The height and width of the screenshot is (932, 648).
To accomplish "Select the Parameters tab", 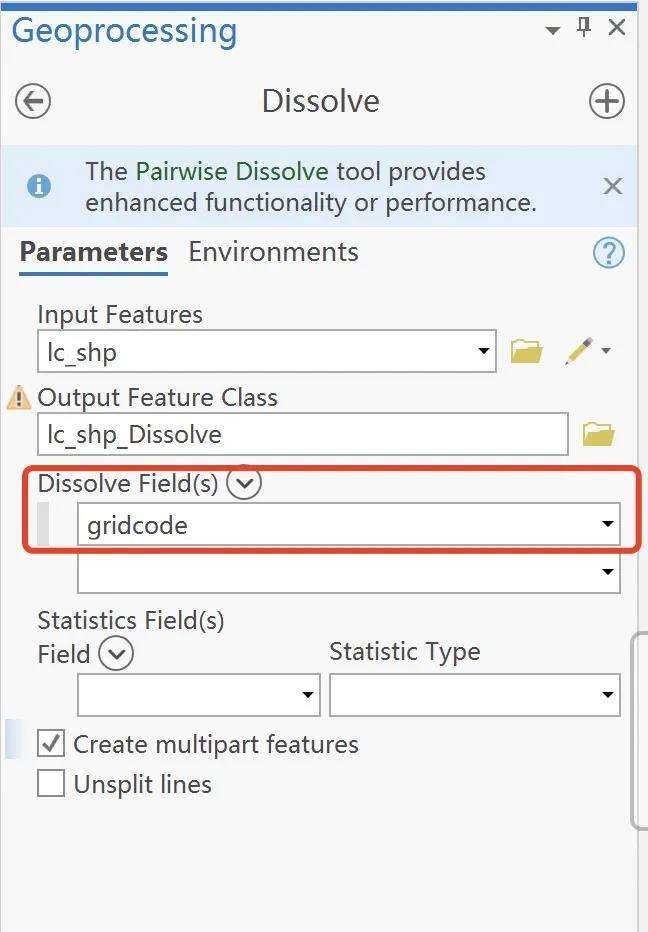I will (93, 252).
